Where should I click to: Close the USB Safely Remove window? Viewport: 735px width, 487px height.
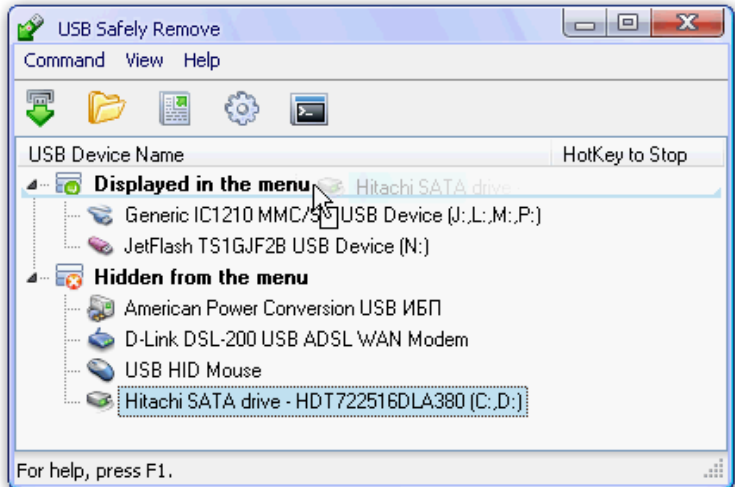tap(688, 23)
